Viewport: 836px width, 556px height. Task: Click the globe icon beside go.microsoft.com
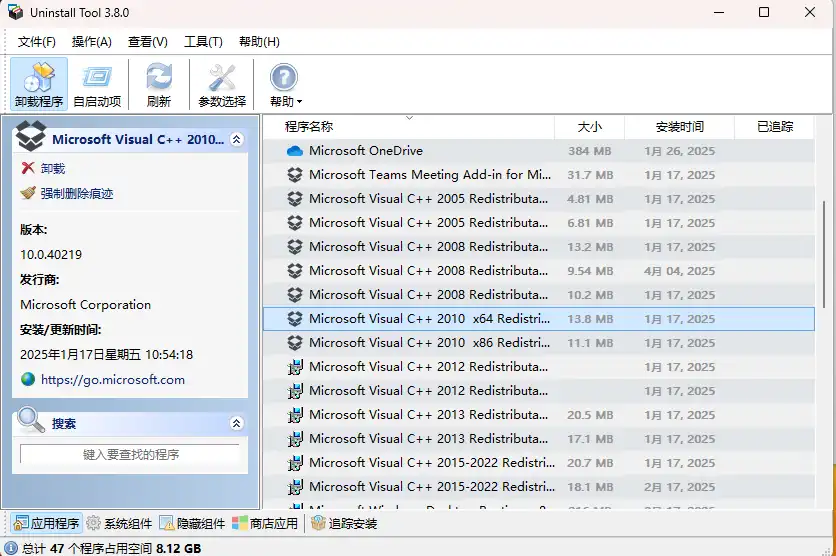pyautogui.click(x=28, y=380)
